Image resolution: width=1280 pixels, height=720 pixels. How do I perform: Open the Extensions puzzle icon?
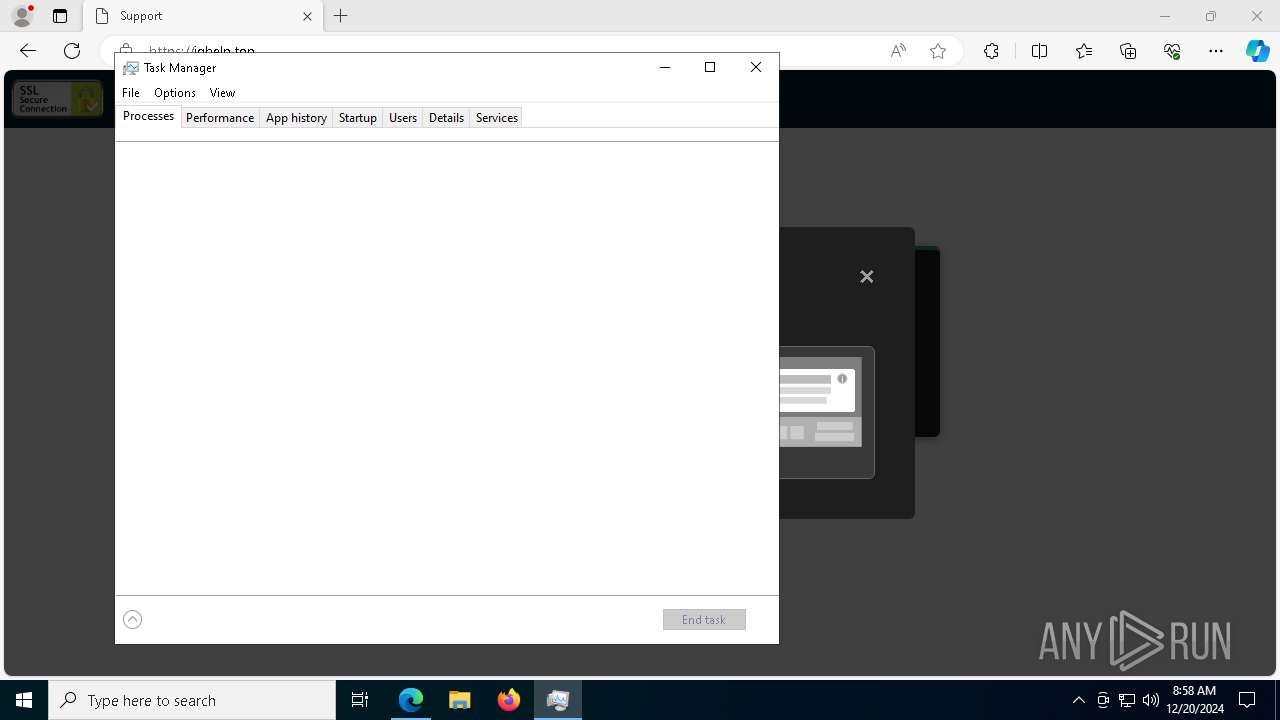tap(991, 51)
